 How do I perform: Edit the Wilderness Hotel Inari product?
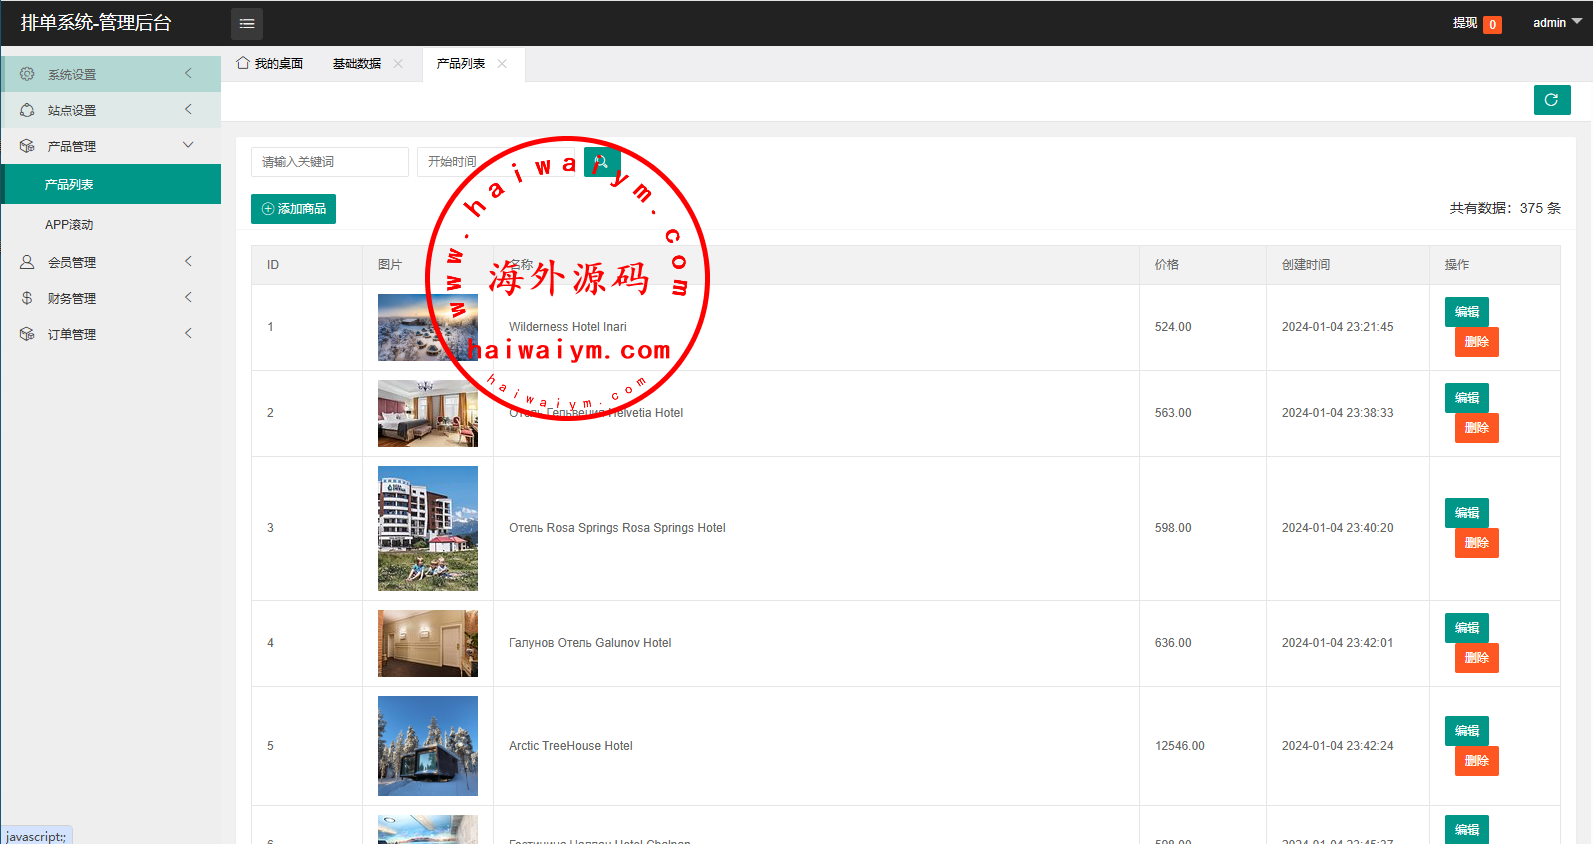pos(1467,312)
